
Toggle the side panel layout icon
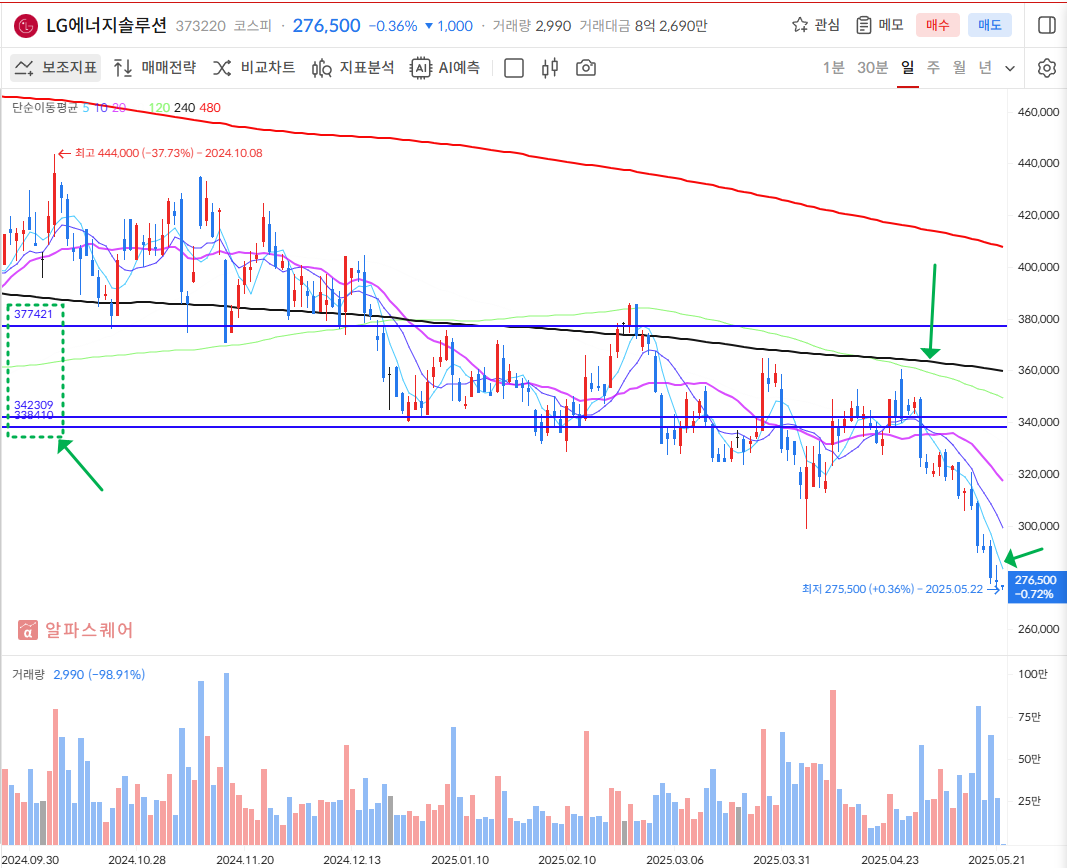tap(1047, 25)
